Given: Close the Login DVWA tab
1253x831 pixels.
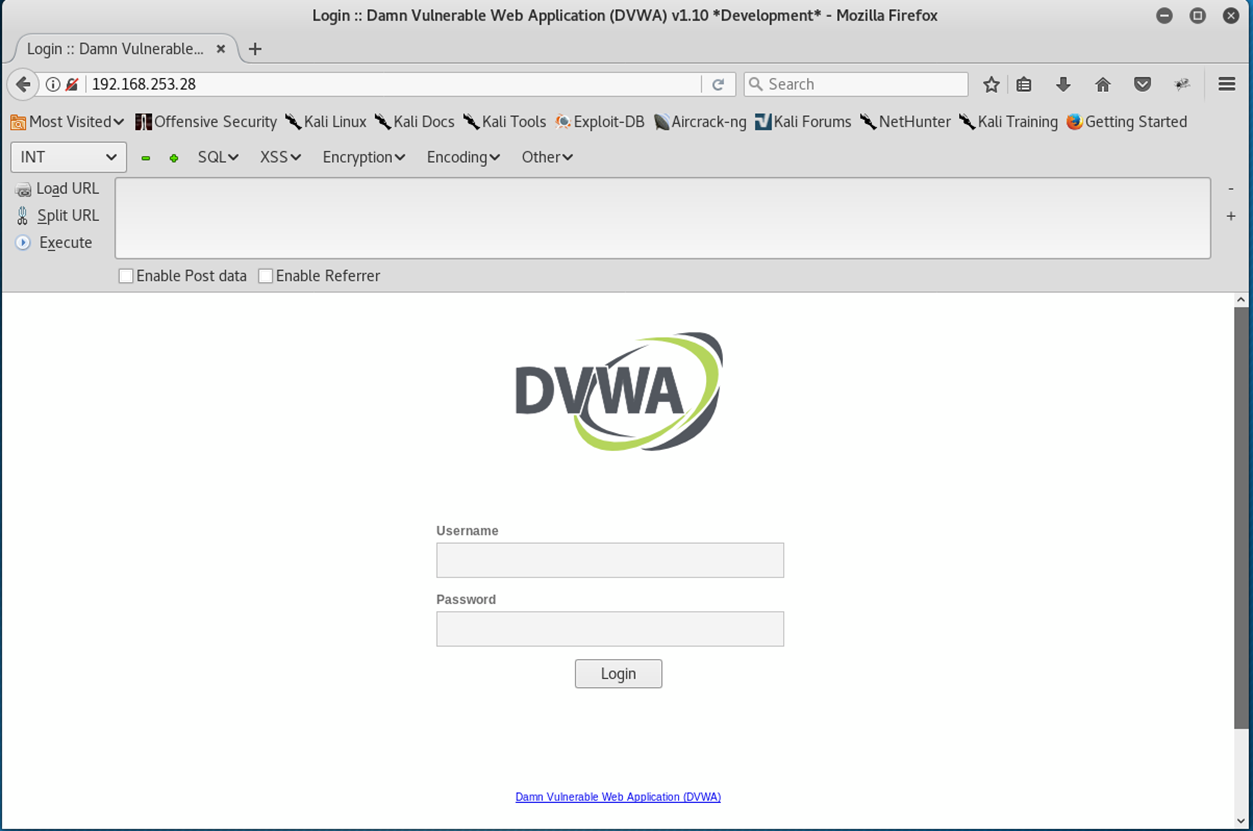Looking at the screenshot, I should point(221,49).
